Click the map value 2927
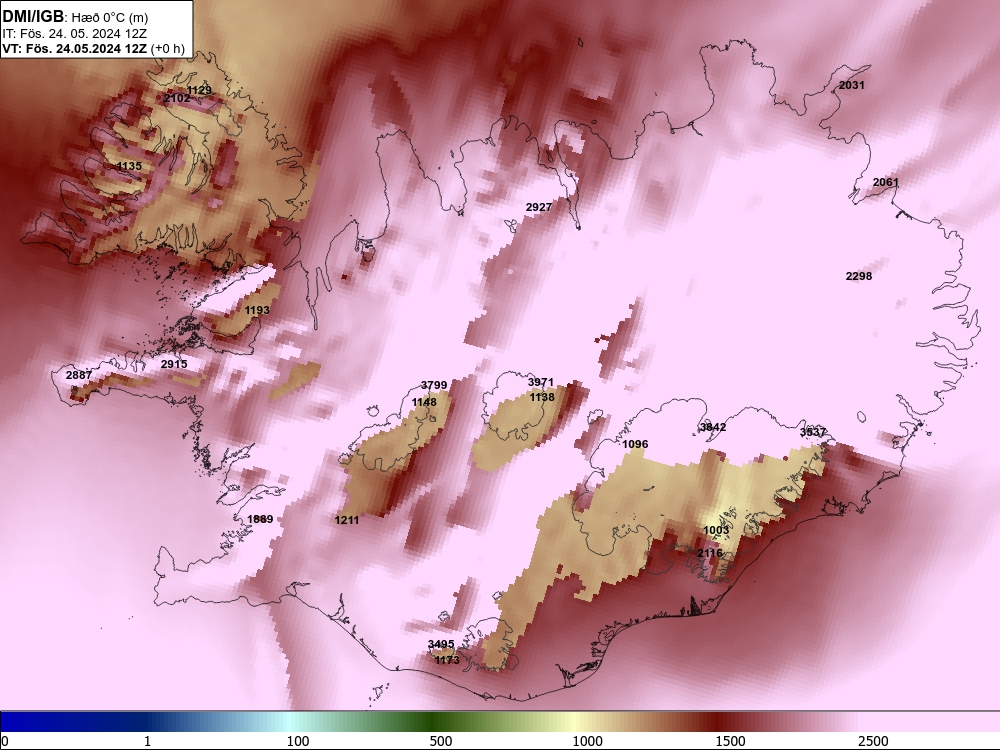 (x=539, y=207)
